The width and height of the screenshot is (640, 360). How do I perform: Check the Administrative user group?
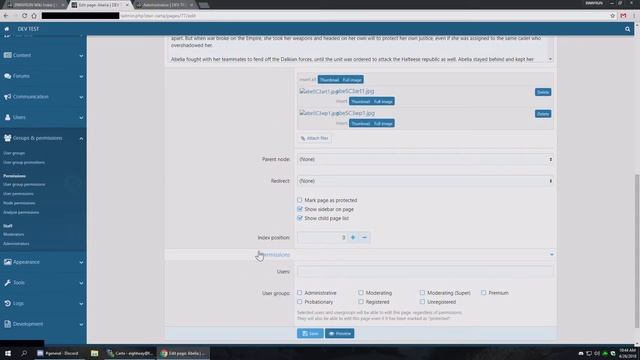coord(300,293)
